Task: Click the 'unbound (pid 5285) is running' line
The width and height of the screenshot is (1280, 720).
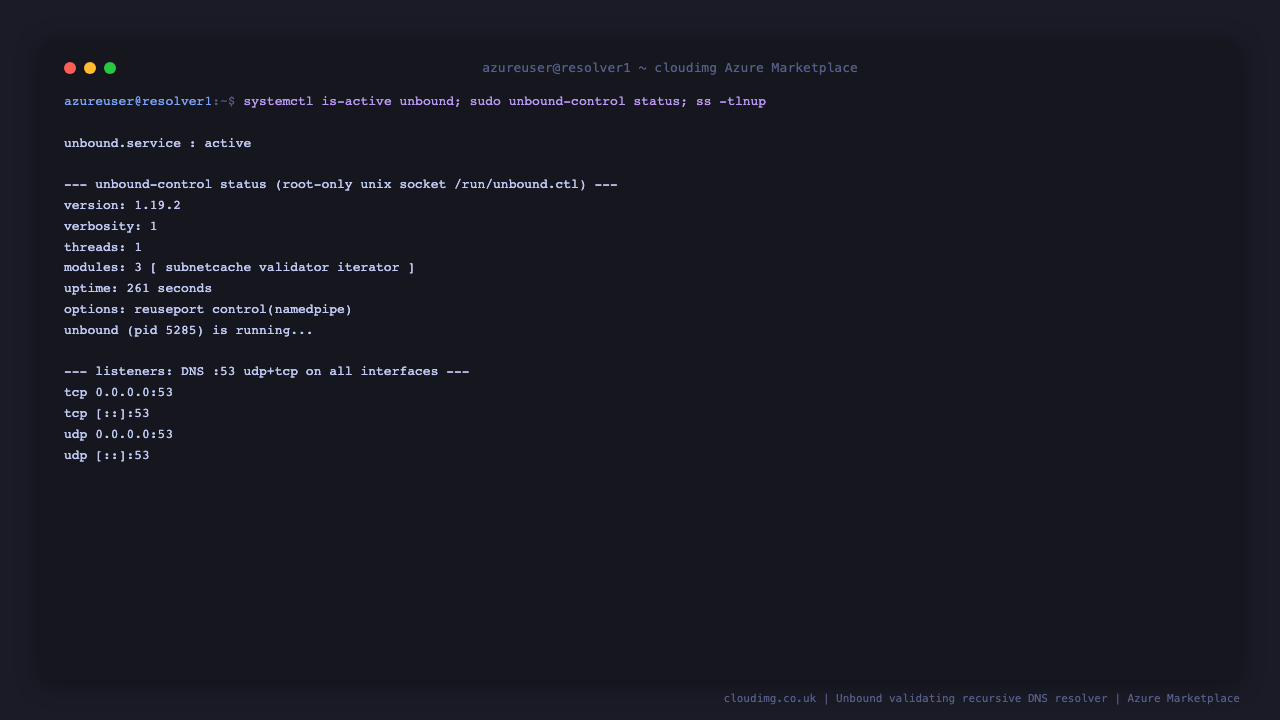Action: coord(189,330)
